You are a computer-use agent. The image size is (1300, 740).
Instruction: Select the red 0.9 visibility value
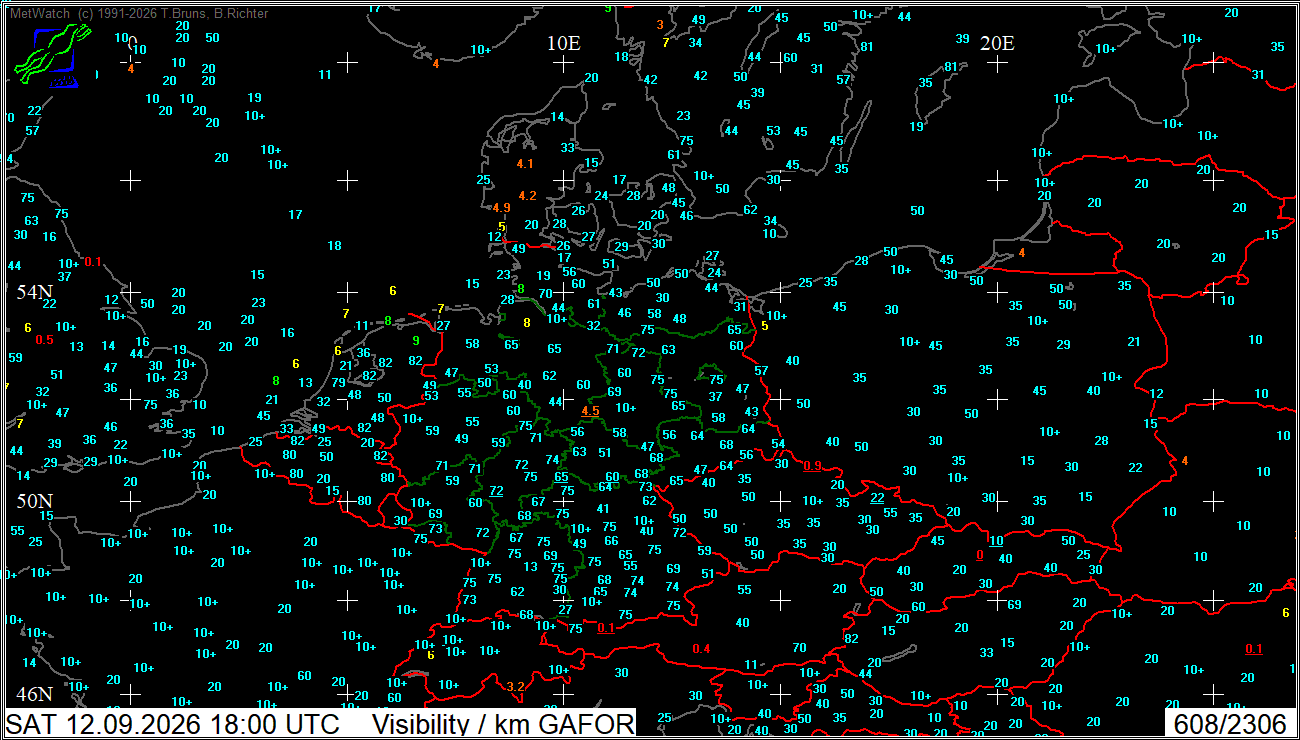[812, 466]
